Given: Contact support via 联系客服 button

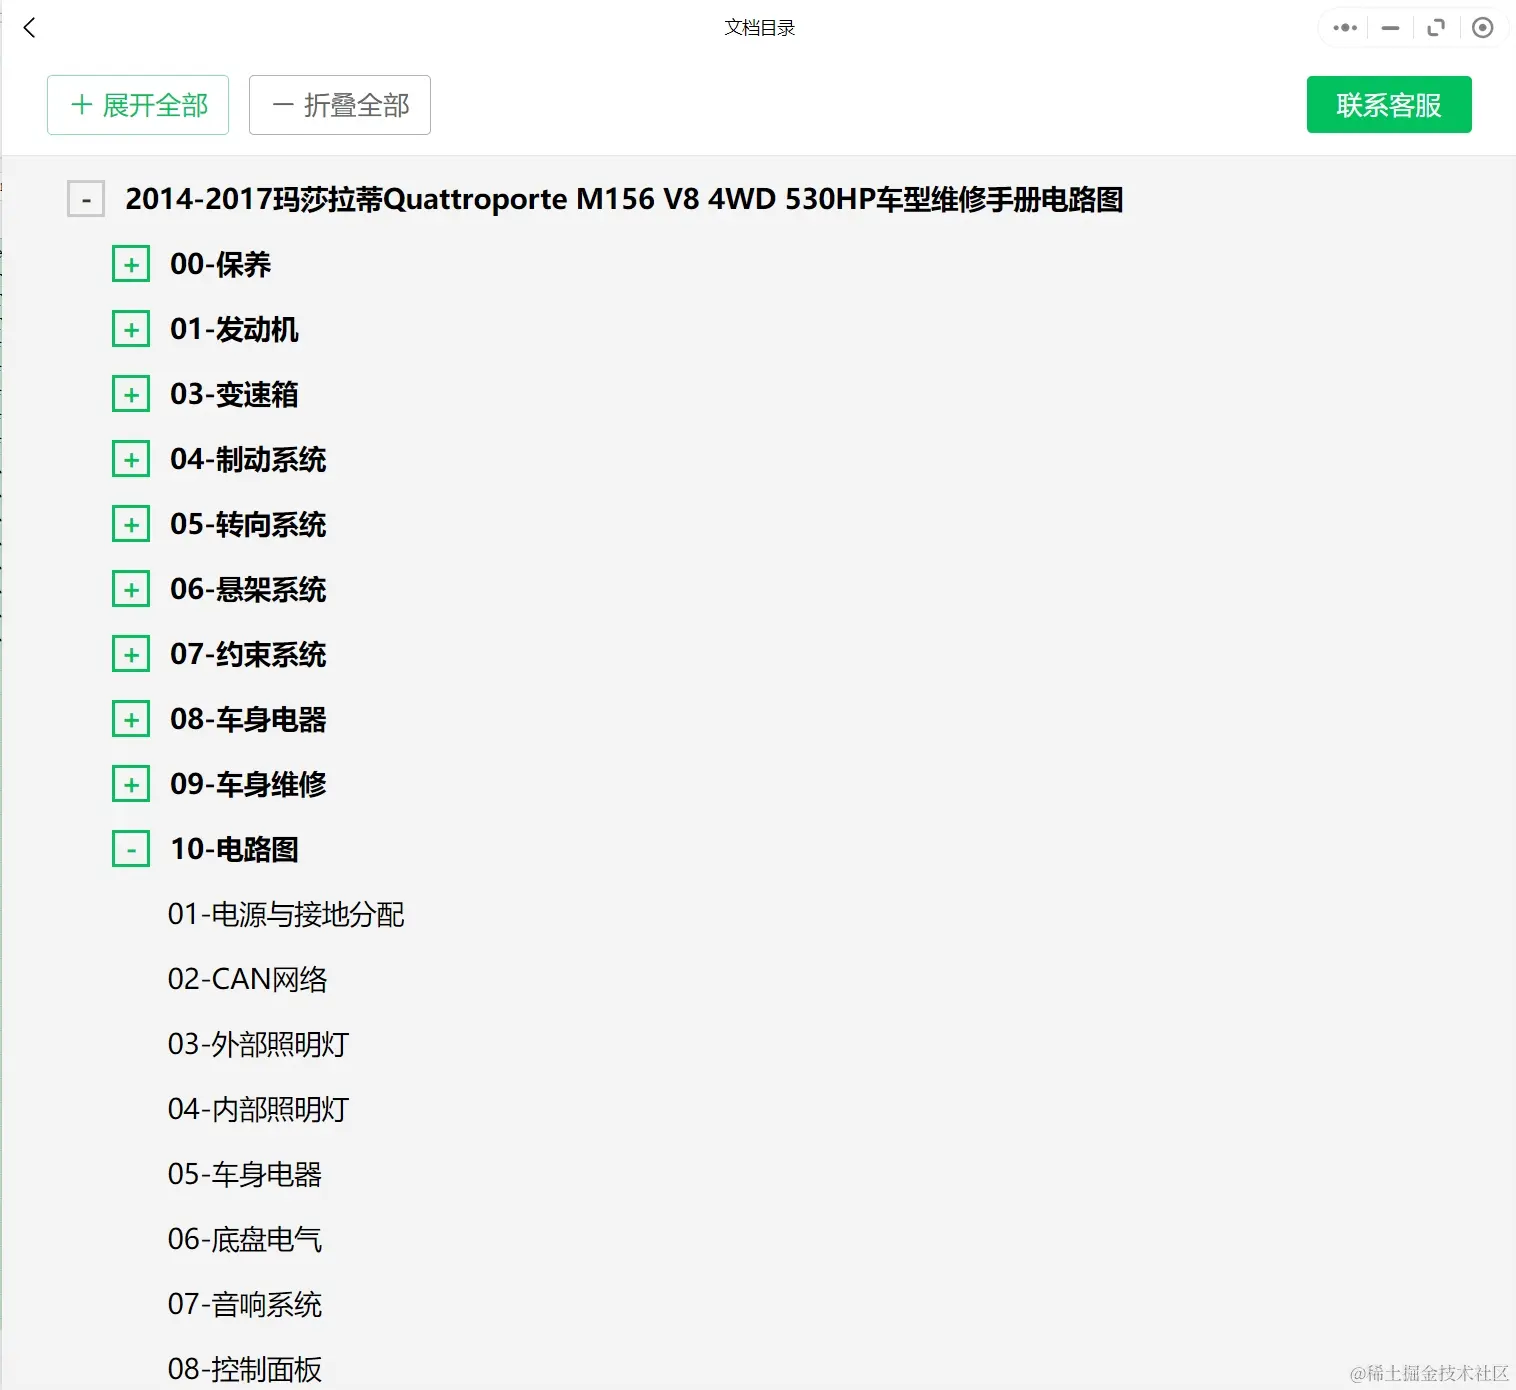Looking at the screenshot, I should 1389,105.
